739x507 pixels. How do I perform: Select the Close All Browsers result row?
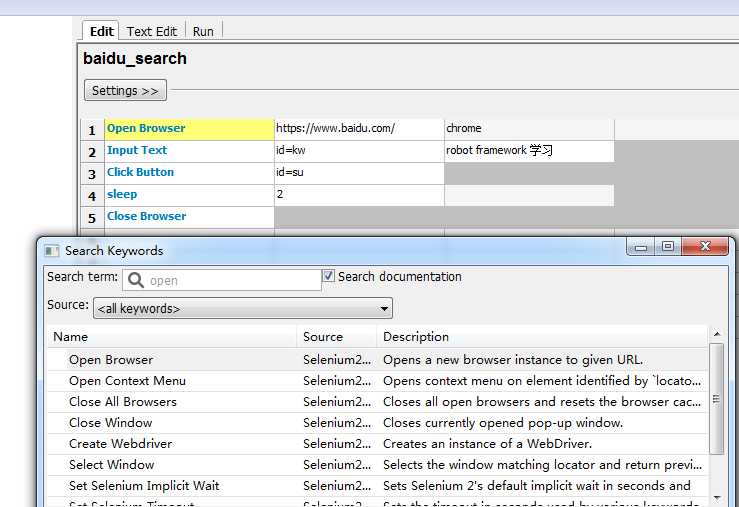click(377, 402)
